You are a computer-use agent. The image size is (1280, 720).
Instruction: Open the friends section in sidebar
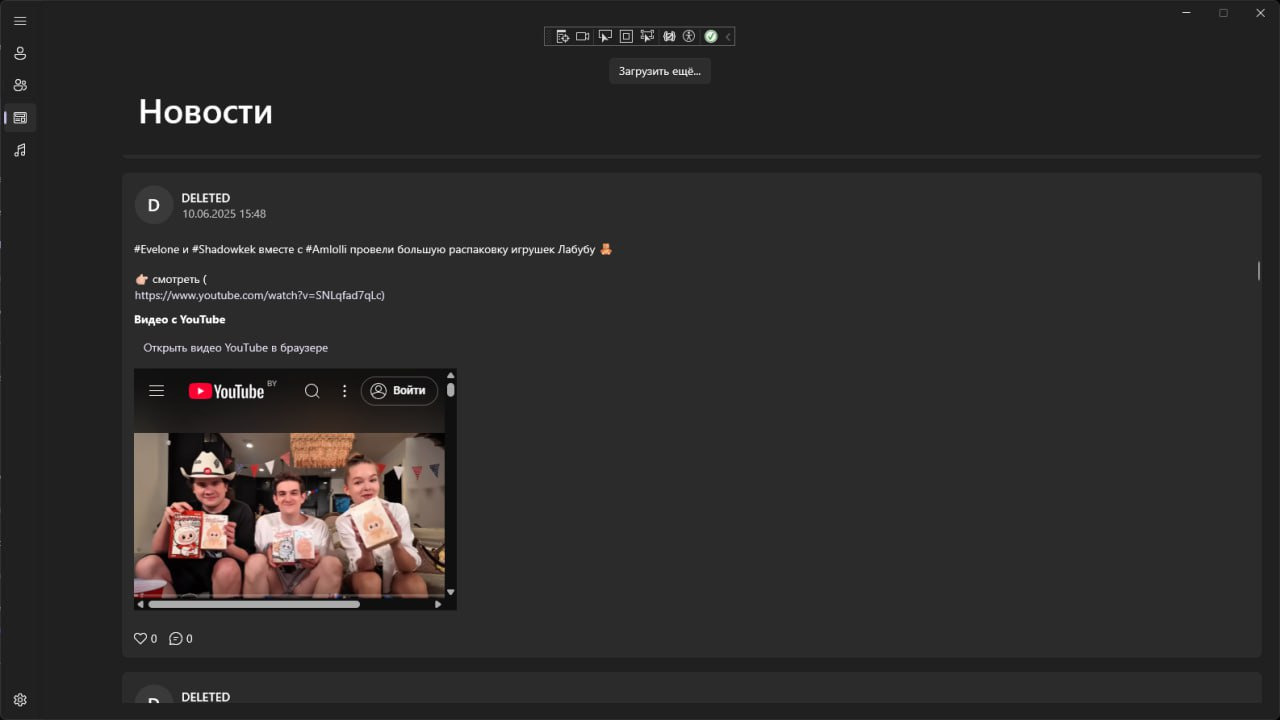(20, 85)
